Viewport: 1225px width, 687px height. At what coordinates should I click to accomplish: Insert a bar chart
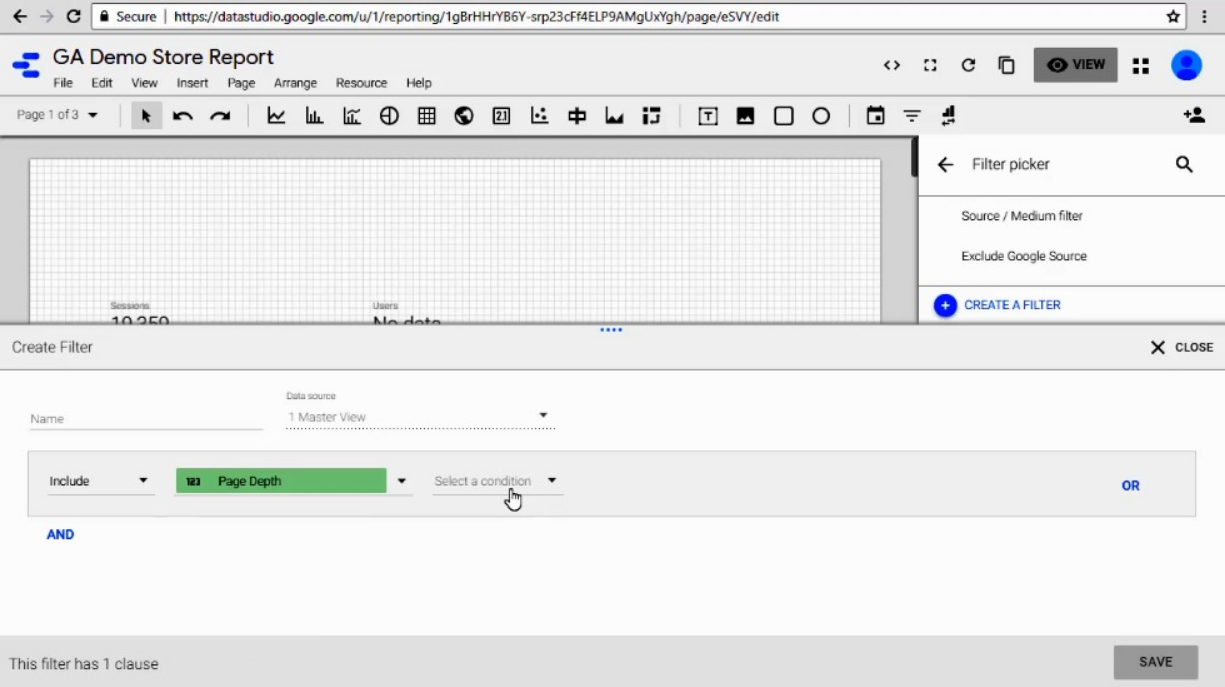click(x=314, y=115)
